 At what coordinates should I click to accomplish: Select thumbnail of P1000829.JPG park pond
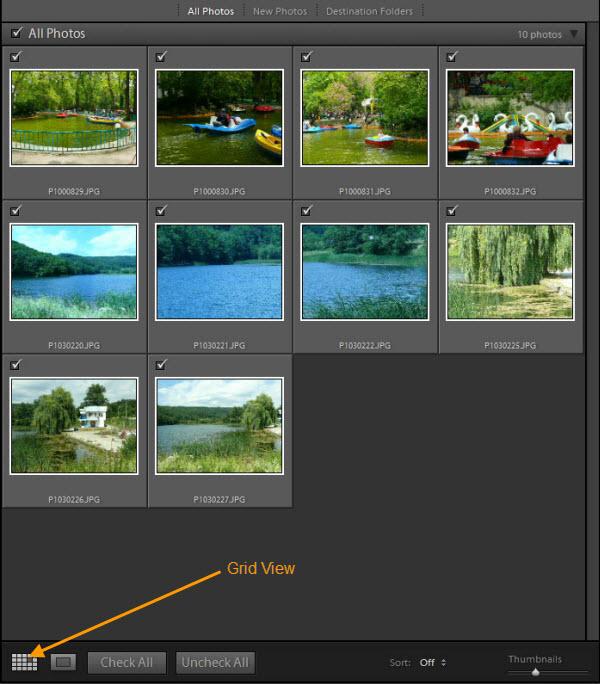coord(74,118)
